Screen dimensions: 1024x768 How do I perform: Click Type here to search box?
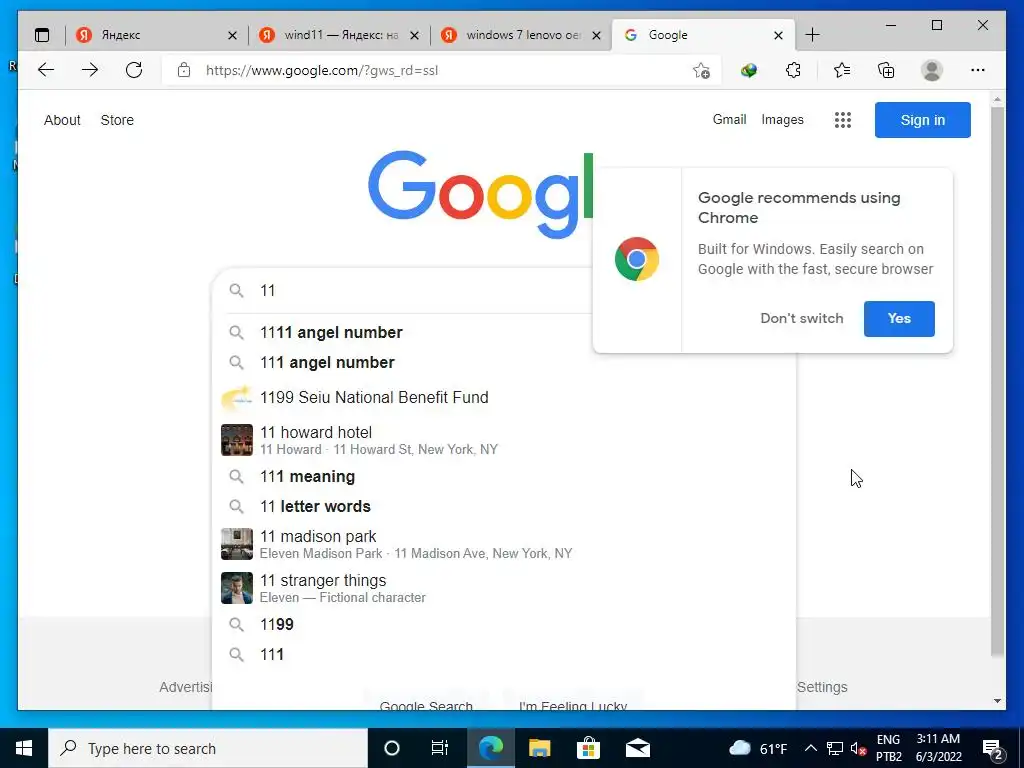click(x=208, y=748)
